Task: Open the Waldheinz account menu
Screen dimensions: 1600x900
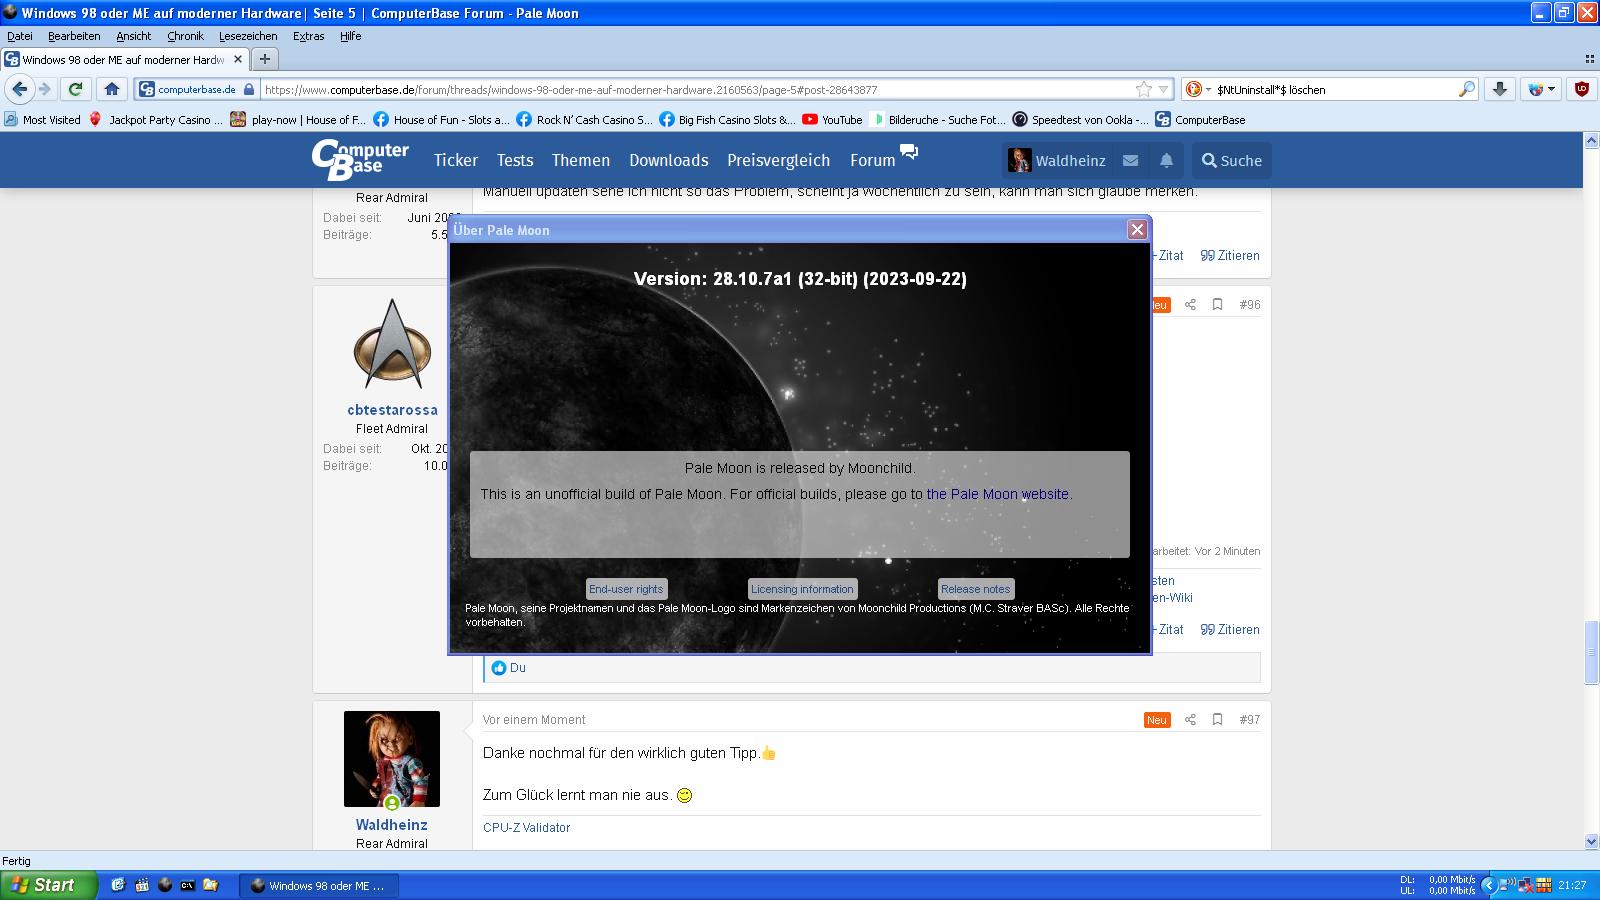Action: [1057, 160]
